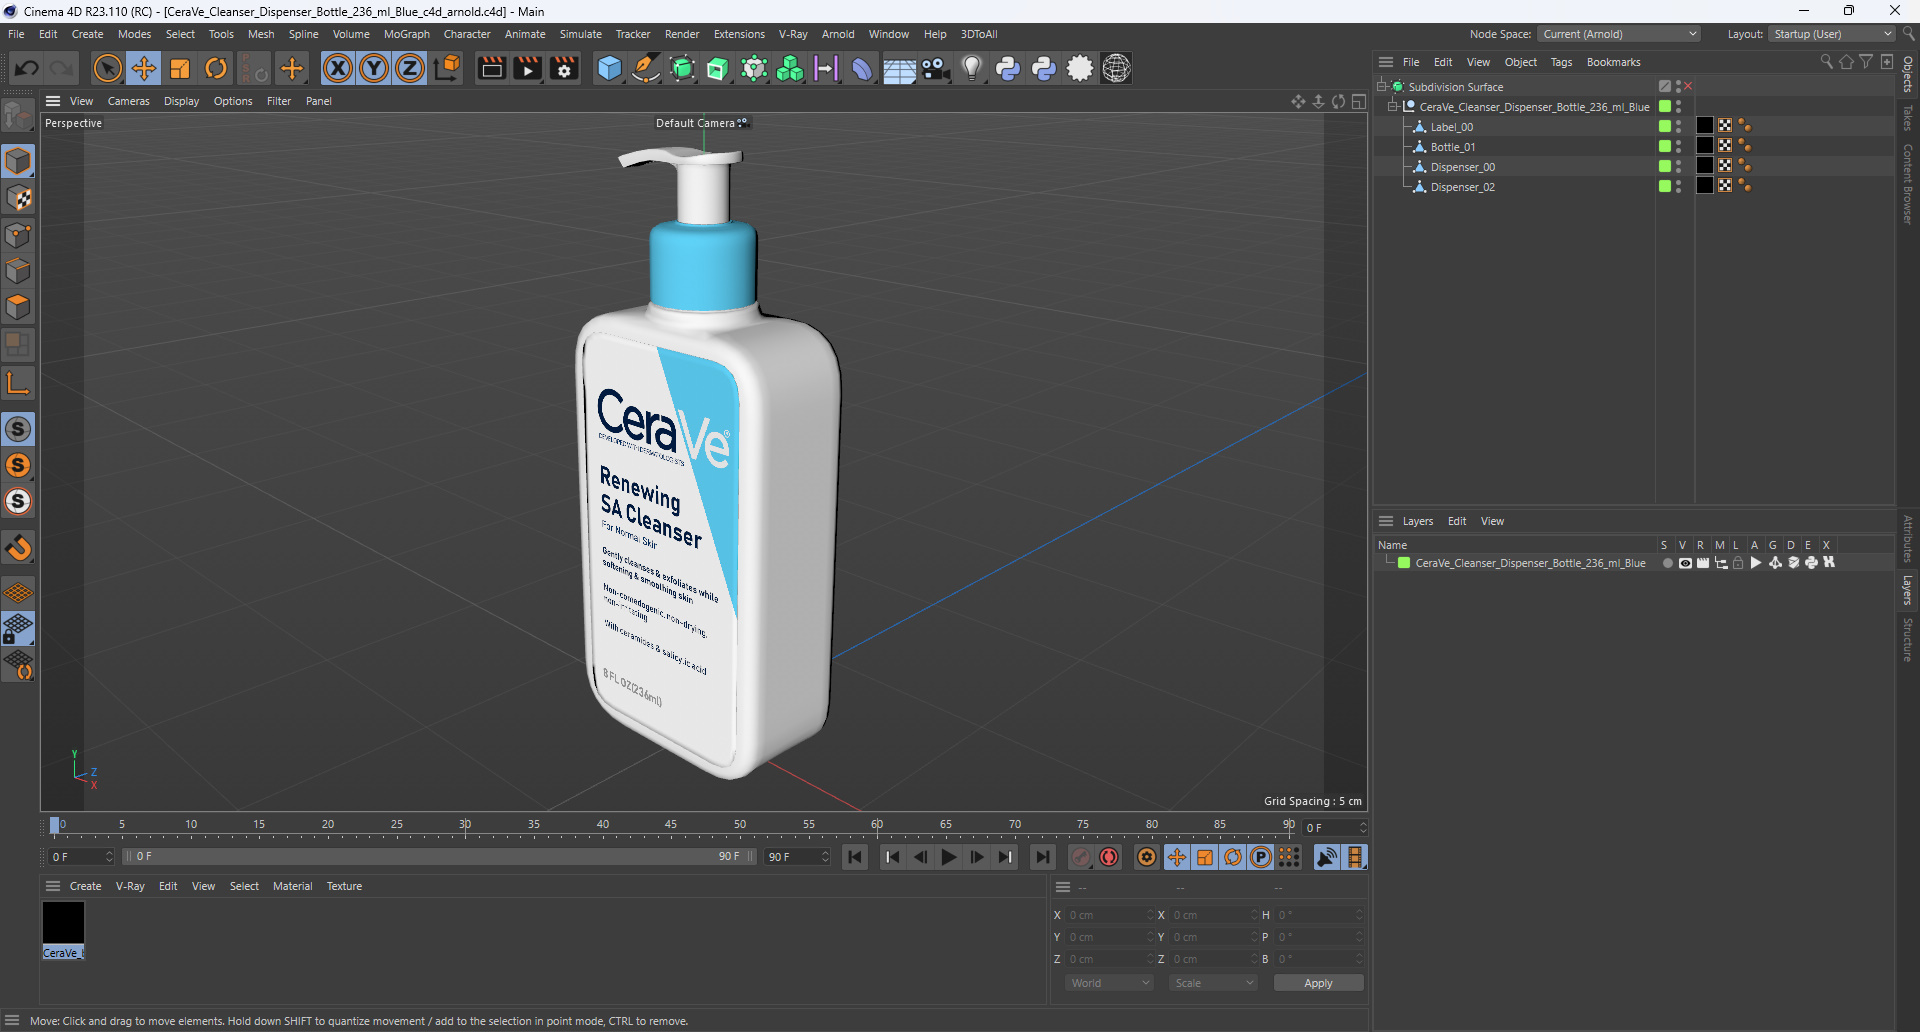Activate the Move tool

point(144,68)
